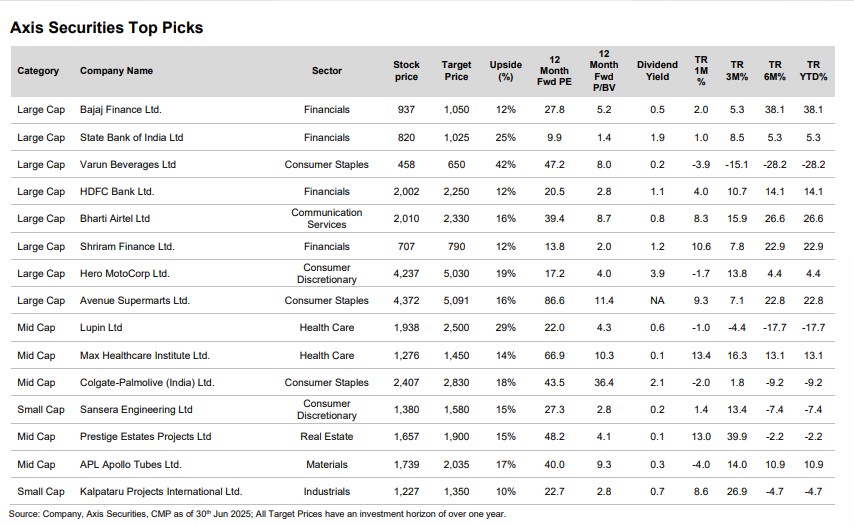Screen dimensions: 854x526
Task: Click Communication Services sector cell
Action: 326,218
